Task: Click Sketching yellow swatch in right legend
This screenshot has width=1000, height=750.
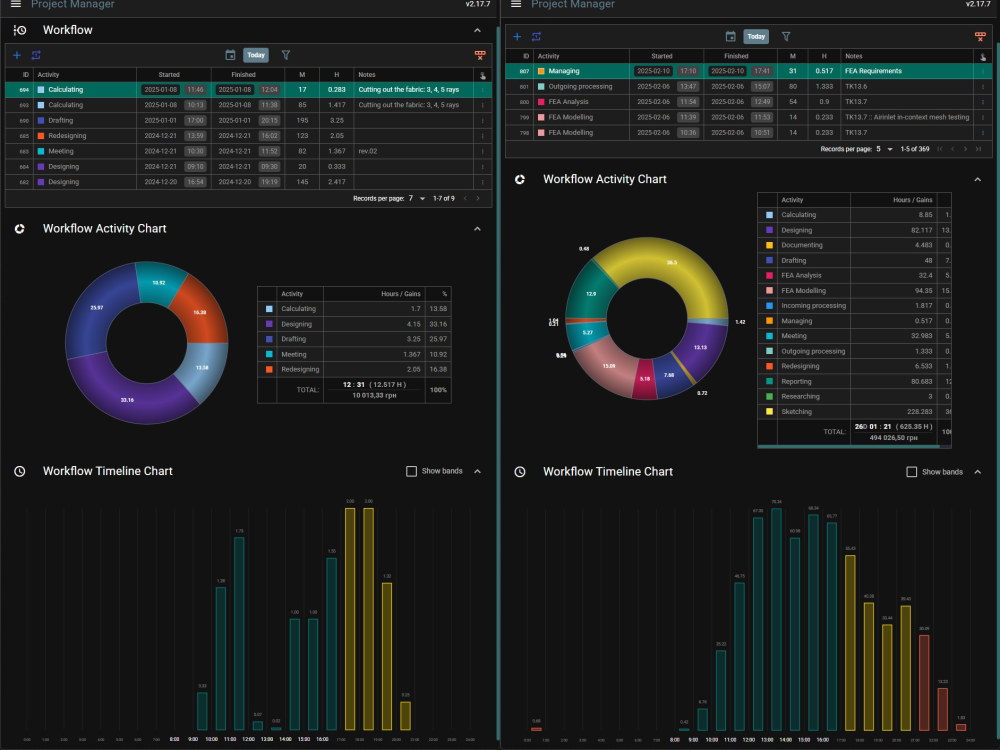Action: (x=769, y=412)
